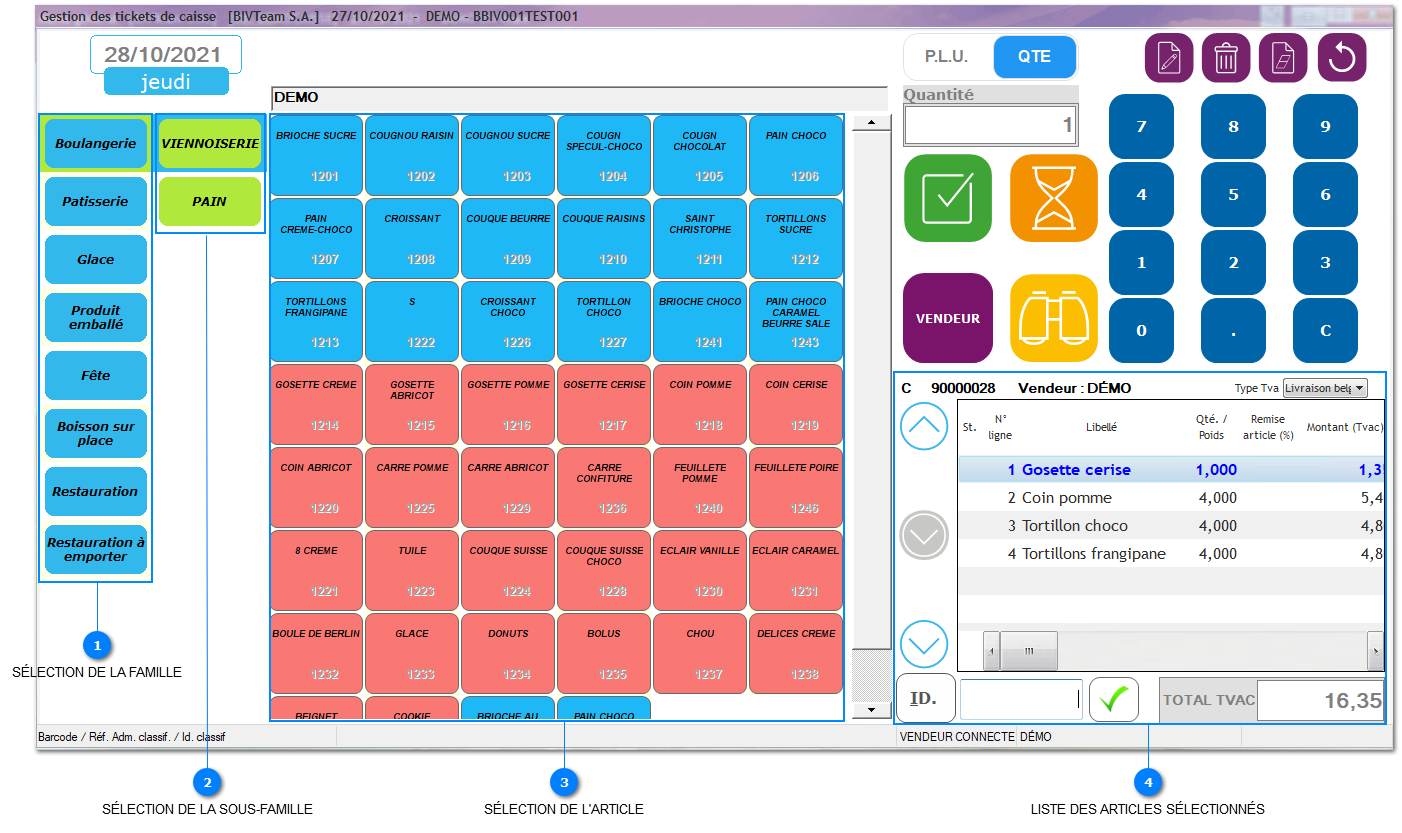The image size is (1402, 833).
Task: Click the ticket list horizontal scrollbar thumb
Action: click(x=1028, y=651)
